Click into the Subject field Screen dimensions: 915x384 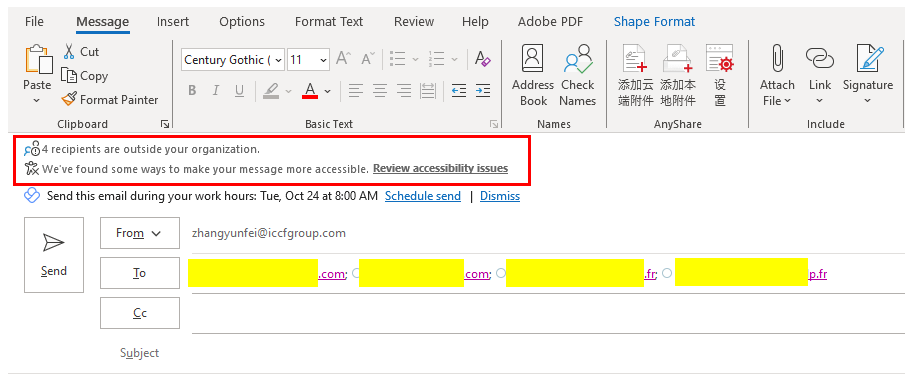[x=549, y=353]
